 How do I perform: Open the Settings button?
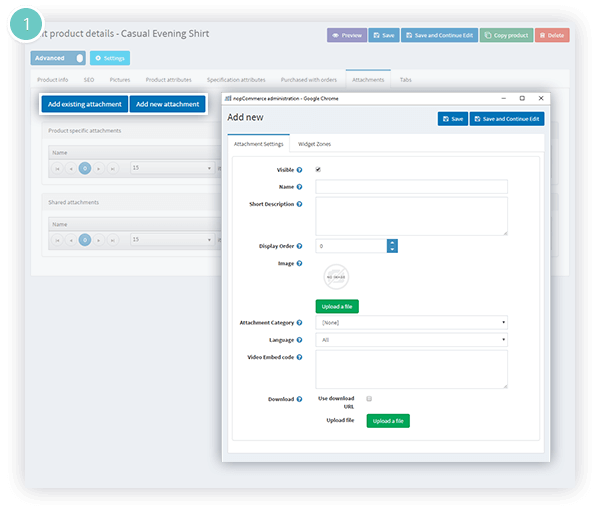click(110, 58)
